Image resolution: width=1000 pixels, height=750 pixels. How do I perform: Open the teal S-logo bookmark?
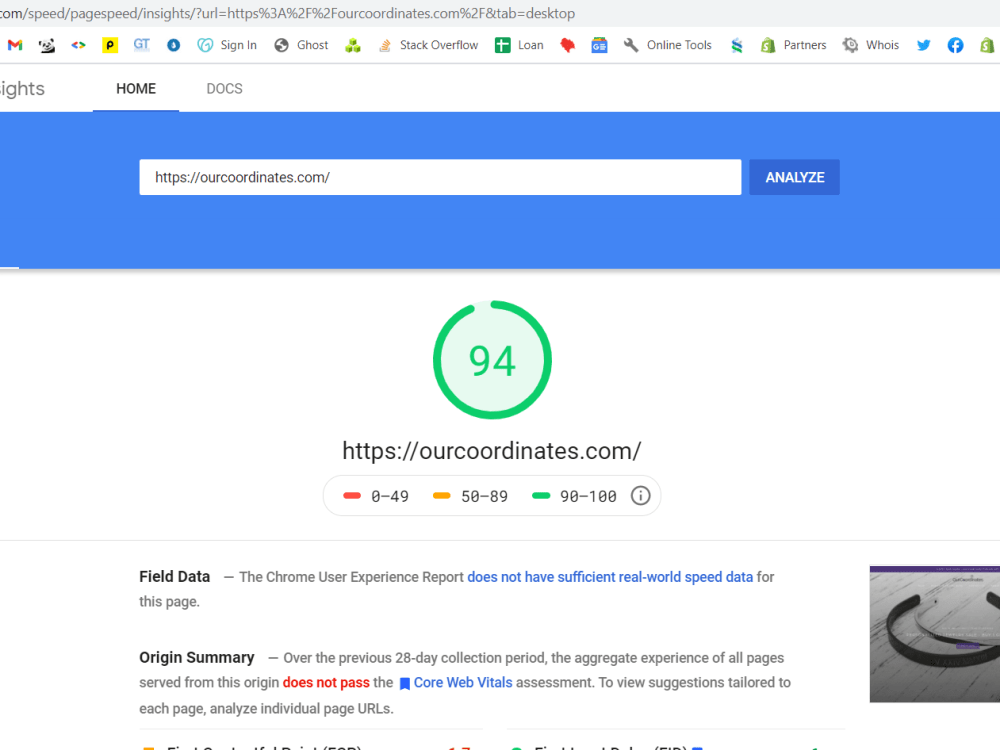[737, 45]
